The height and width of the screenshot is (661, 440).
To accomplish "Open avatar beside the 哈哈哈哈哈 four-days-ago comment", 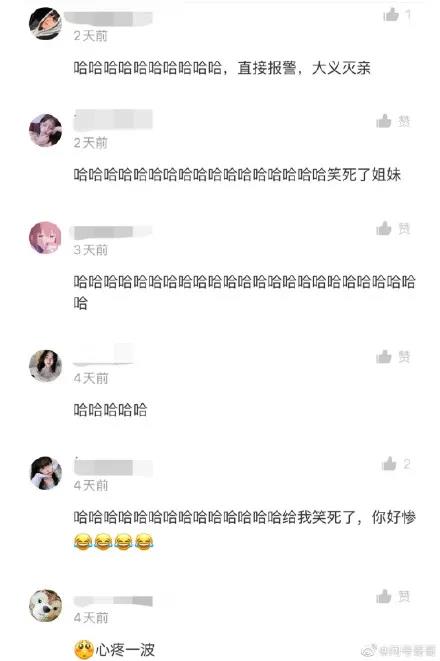I will [46, 365].
